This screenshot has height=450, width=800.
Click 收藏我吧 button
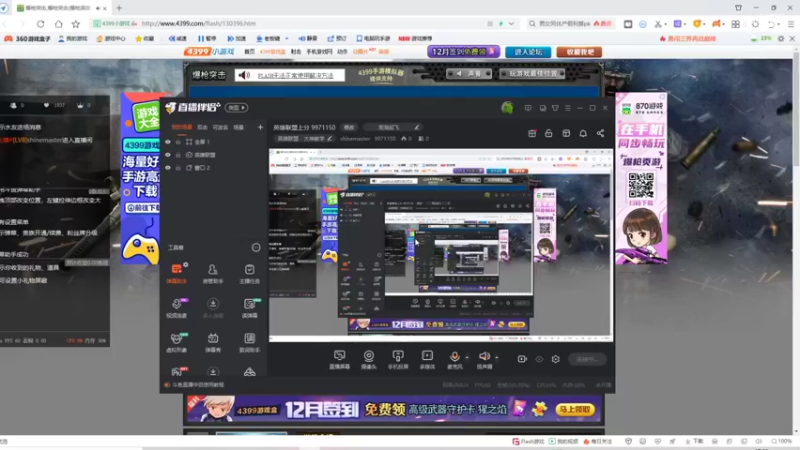[580, 52]
